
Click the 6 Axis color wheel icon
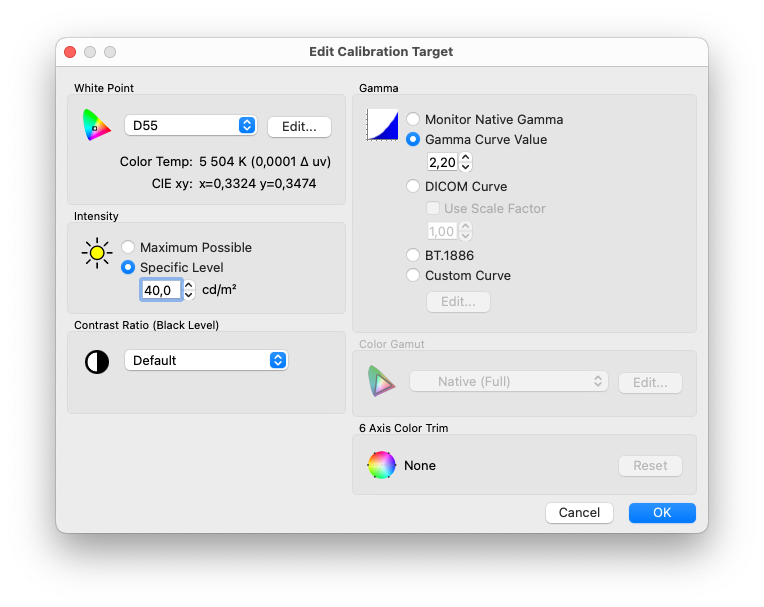(381, 465)
